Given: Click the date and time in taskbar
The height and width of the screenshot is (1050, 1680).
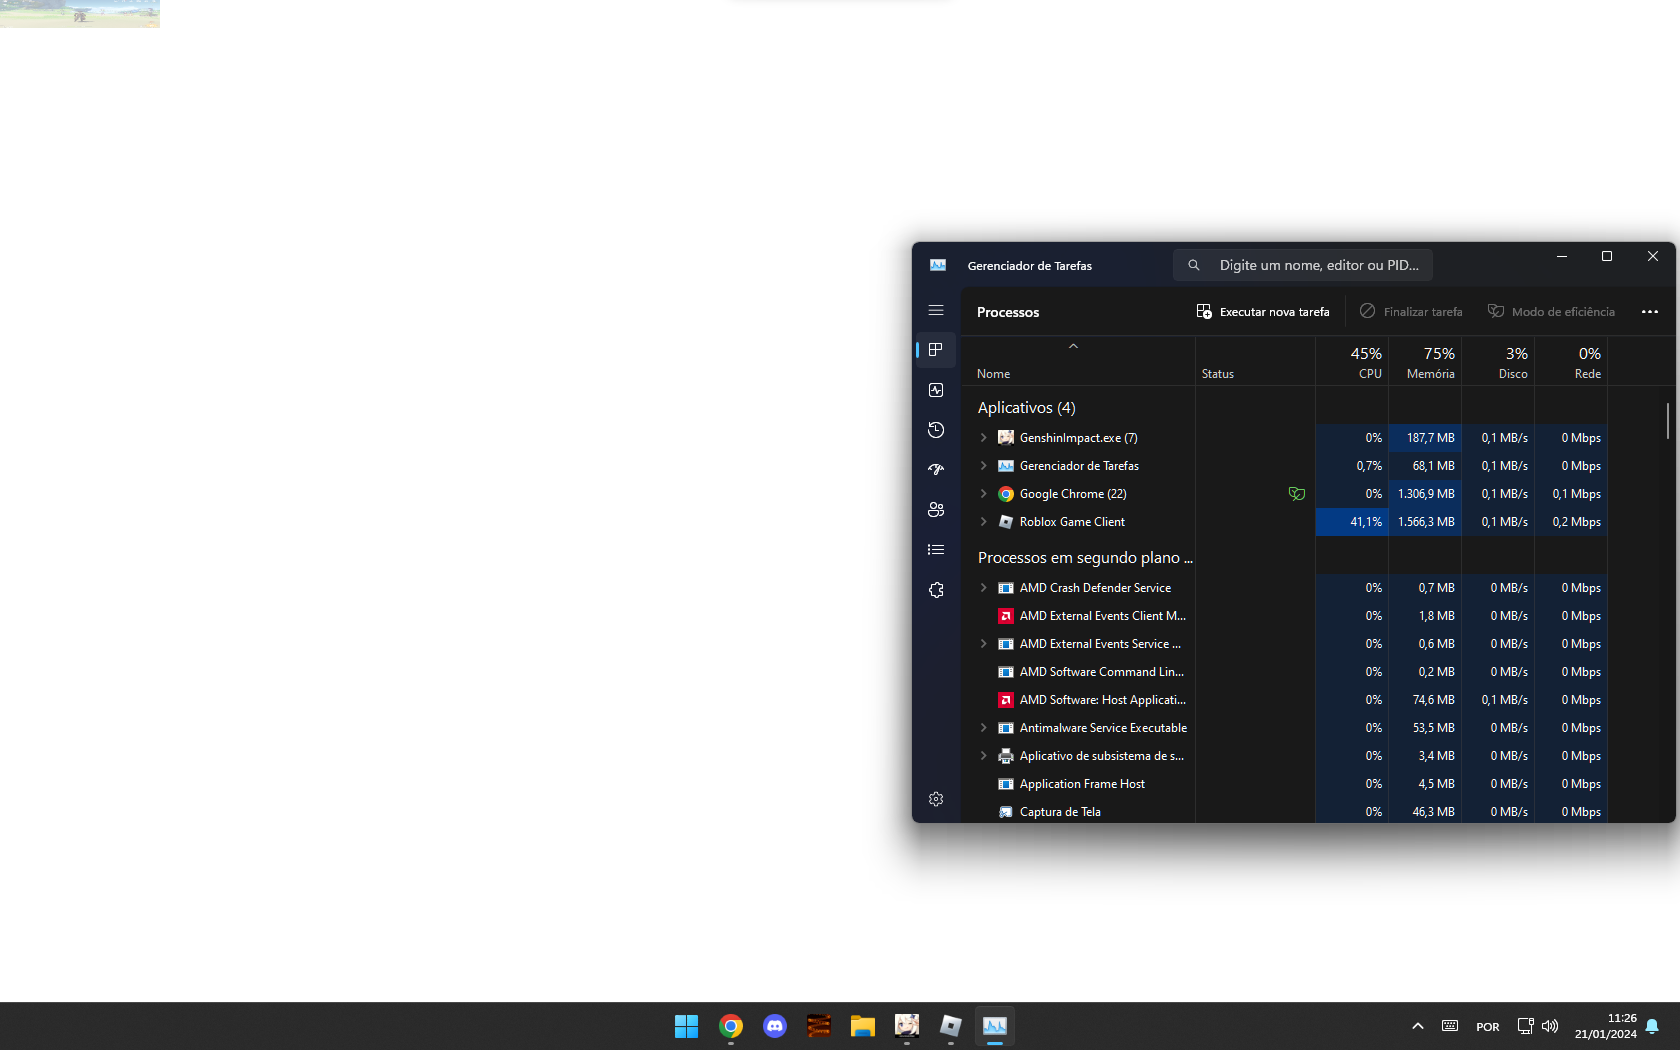Looking at the screenshot, I should 1605,1026.
